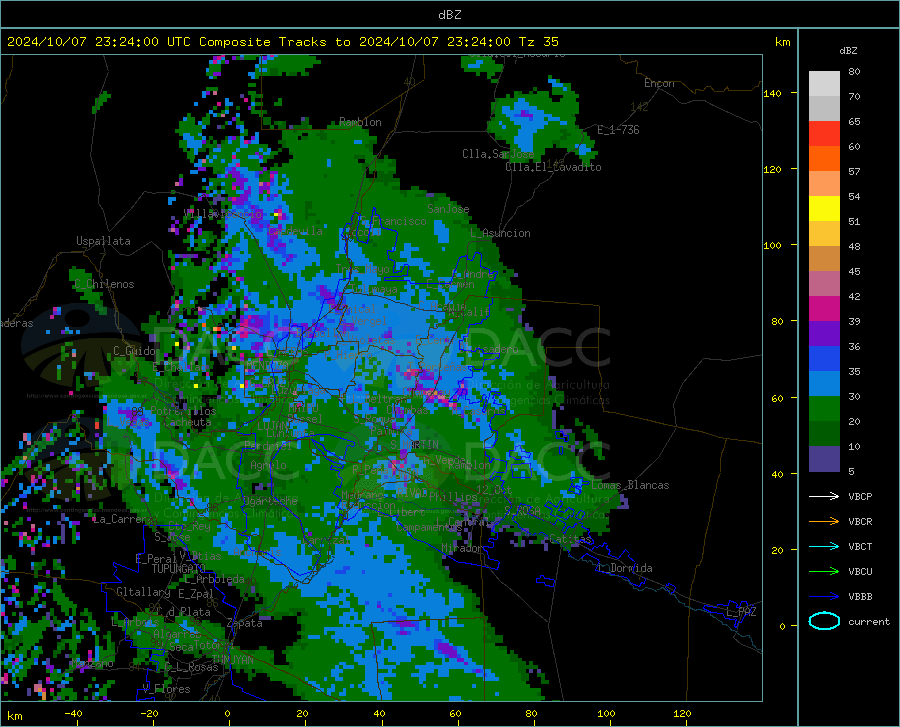Screen dimensions: 900x727
Task: Click the white VBCP arrow icon in legend
Action: click(x=824, y=496)
